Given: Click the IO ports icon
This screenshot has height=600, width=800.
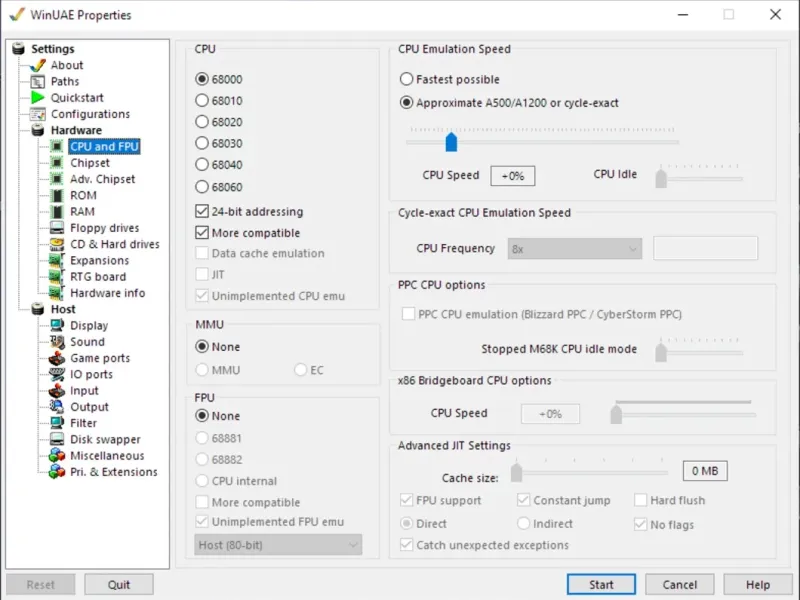Looking at the screenshot, I should [57, 374].
